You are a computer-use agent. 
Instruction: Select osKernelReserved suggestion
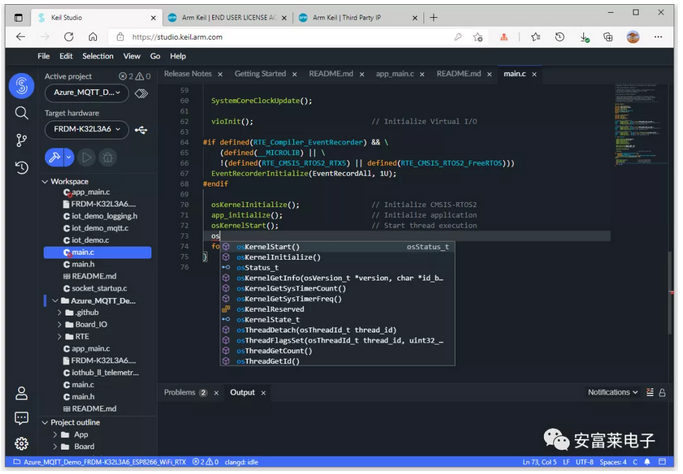click(337, 309)
